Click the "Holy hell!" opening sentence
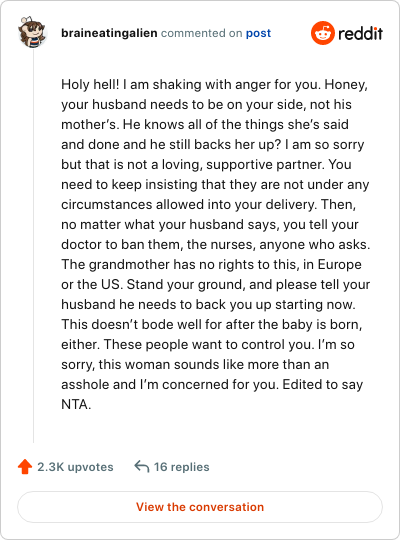This screenshot has width=400, height=540. click(90, 84)
